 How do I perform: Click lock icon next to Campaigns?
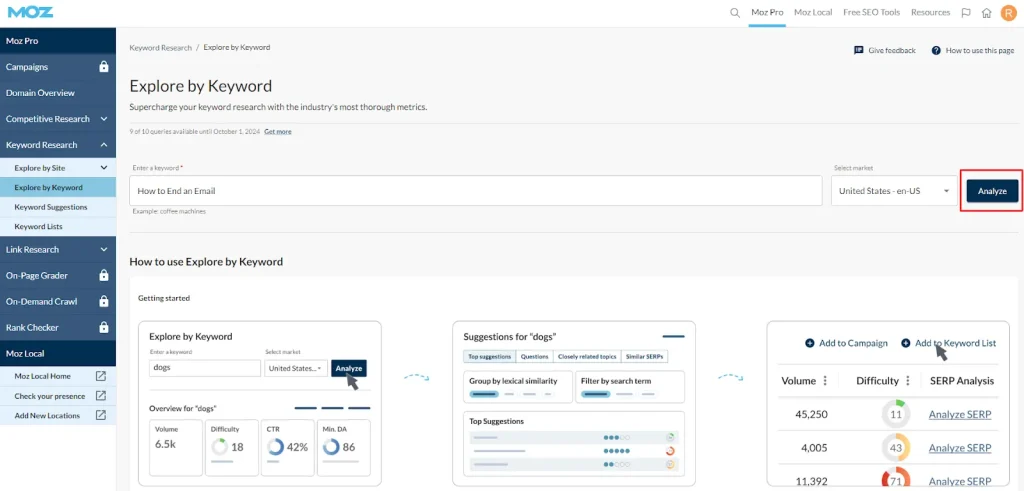103,67
